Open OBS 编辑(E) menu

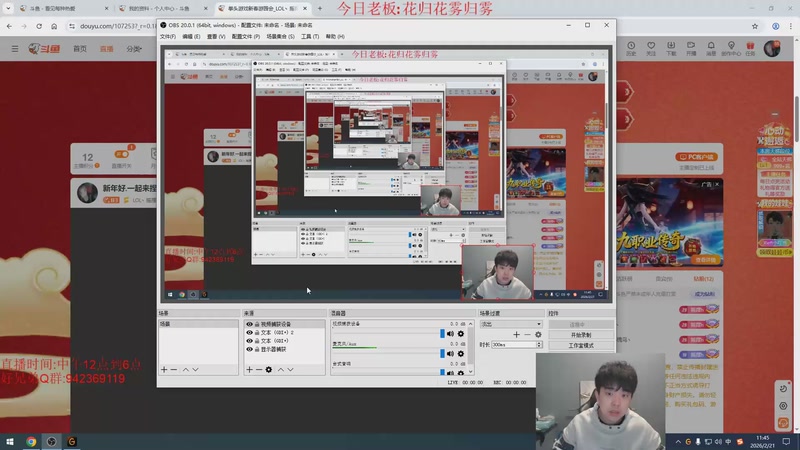191,37
